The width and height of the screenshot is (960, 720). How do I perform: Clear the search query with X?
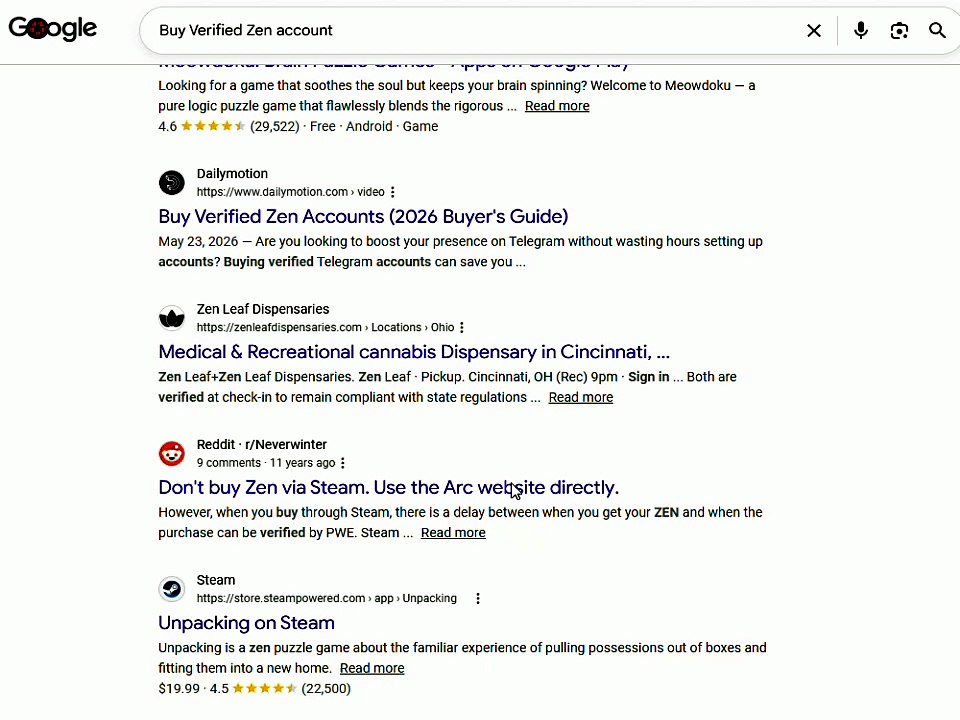coord(814,31)
